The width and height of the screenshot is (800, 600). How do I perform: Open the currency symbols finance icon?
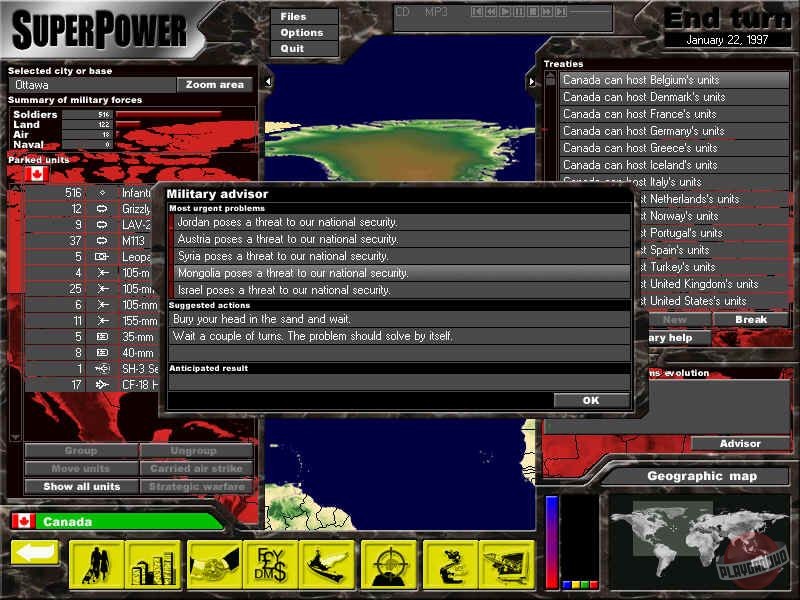(271, 564)
